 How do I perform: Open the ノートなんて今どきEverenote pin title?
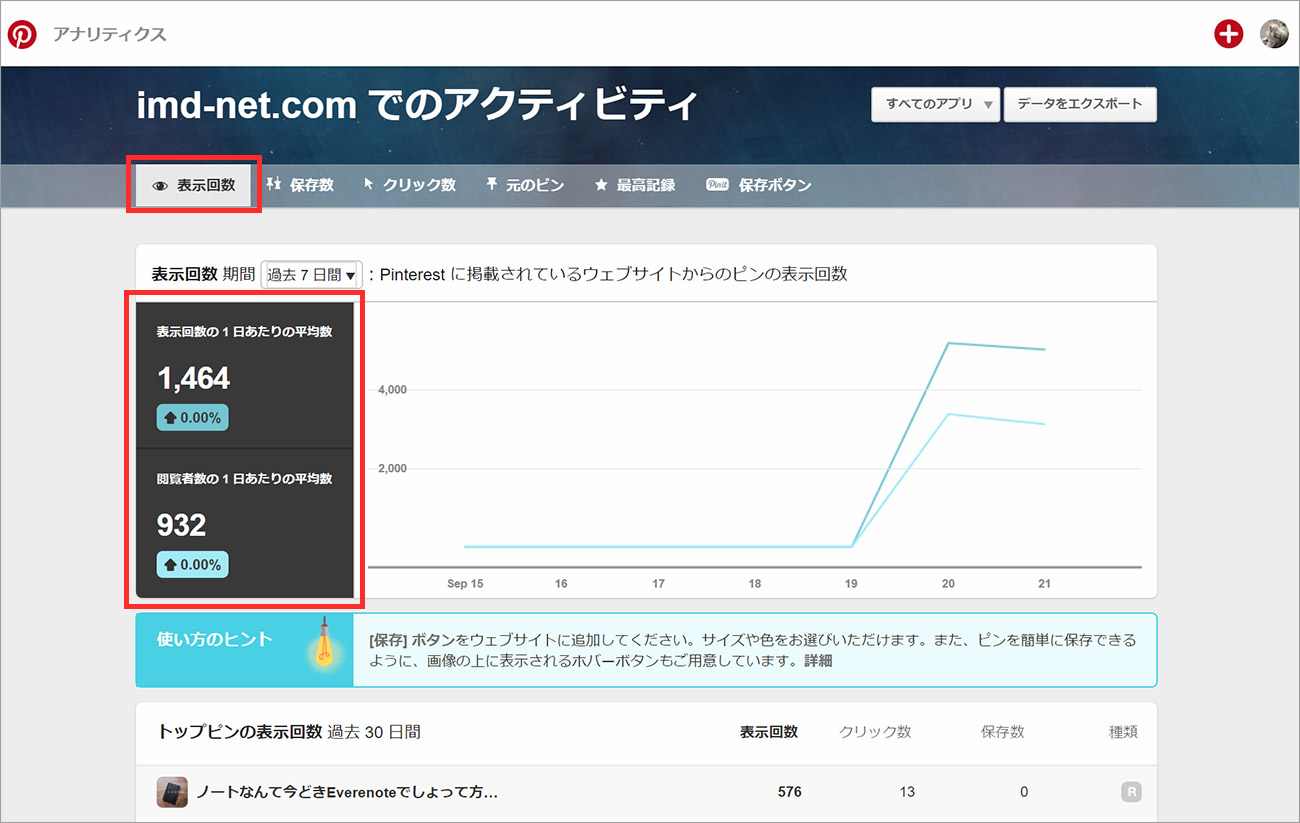[347, 792]
